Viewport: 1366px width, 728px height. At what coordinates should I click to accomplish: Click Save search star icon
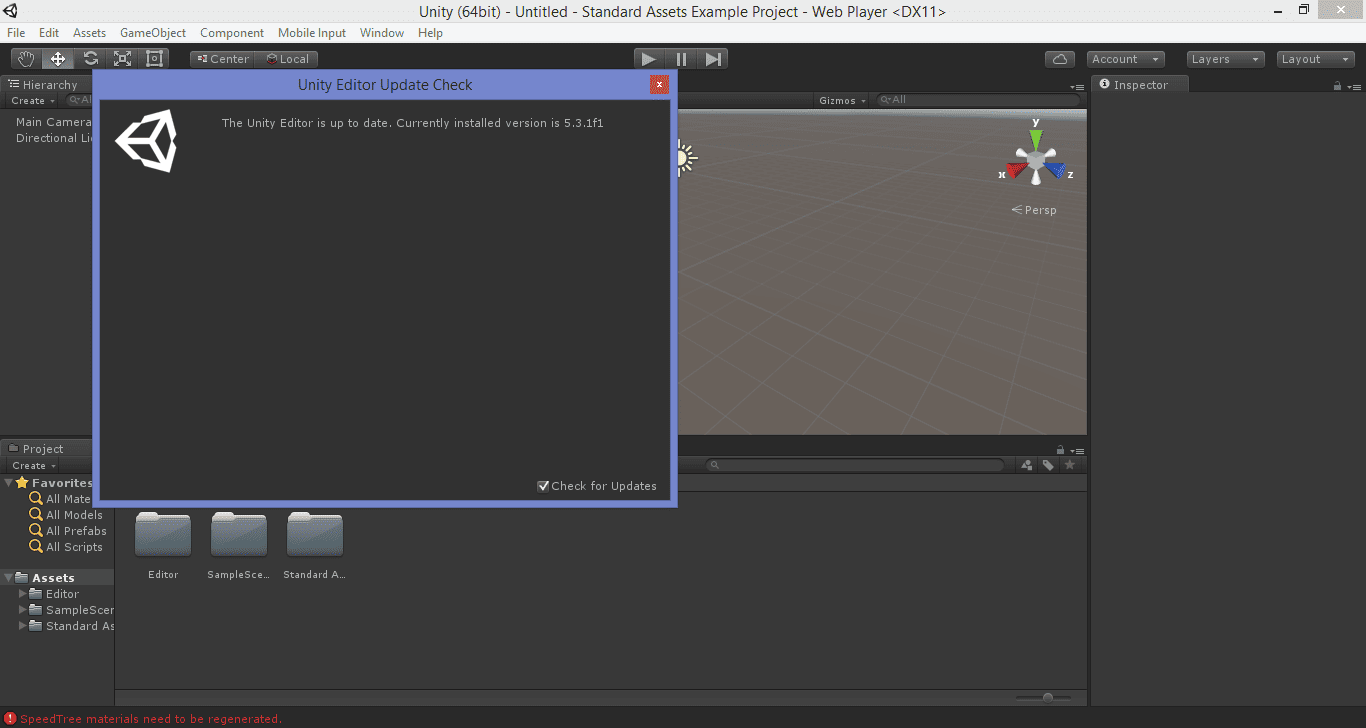1069,465
